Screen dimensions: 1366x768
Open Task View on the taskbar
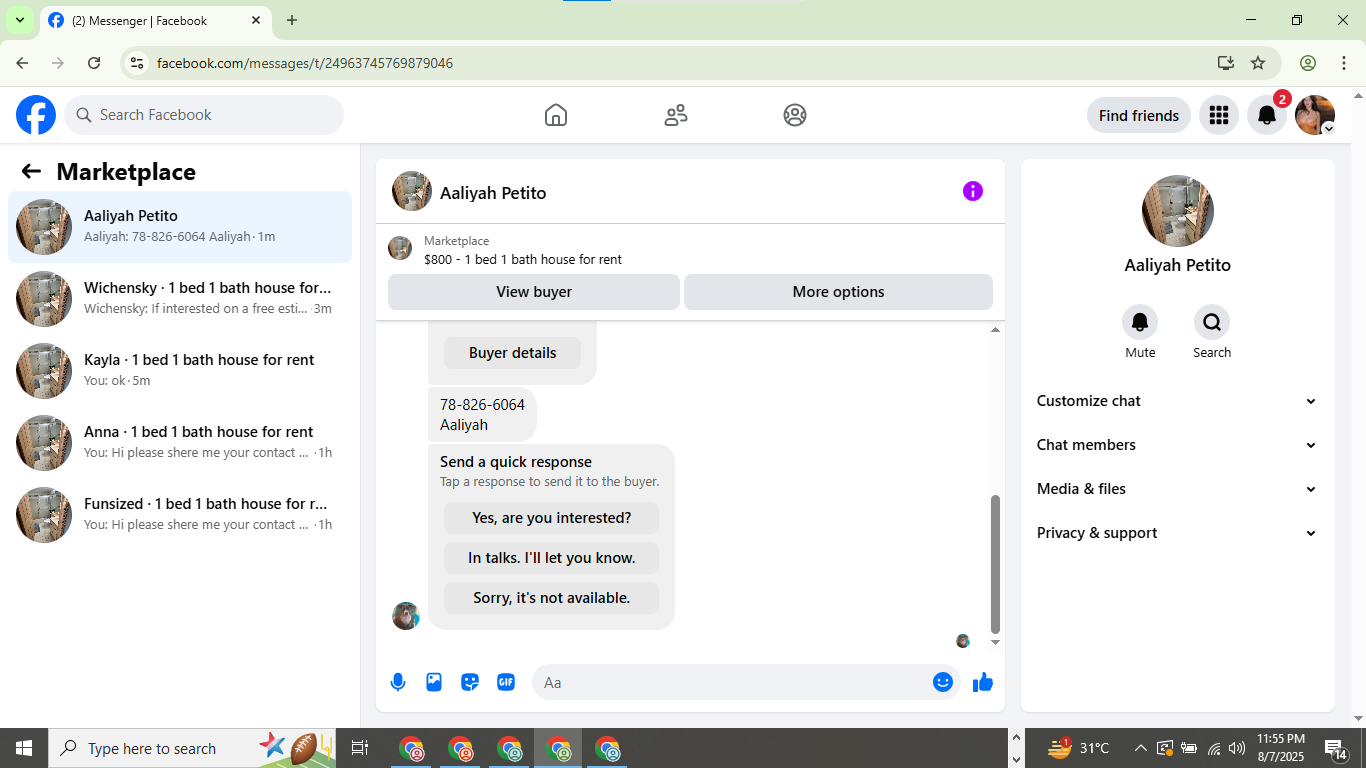point(360,748)
